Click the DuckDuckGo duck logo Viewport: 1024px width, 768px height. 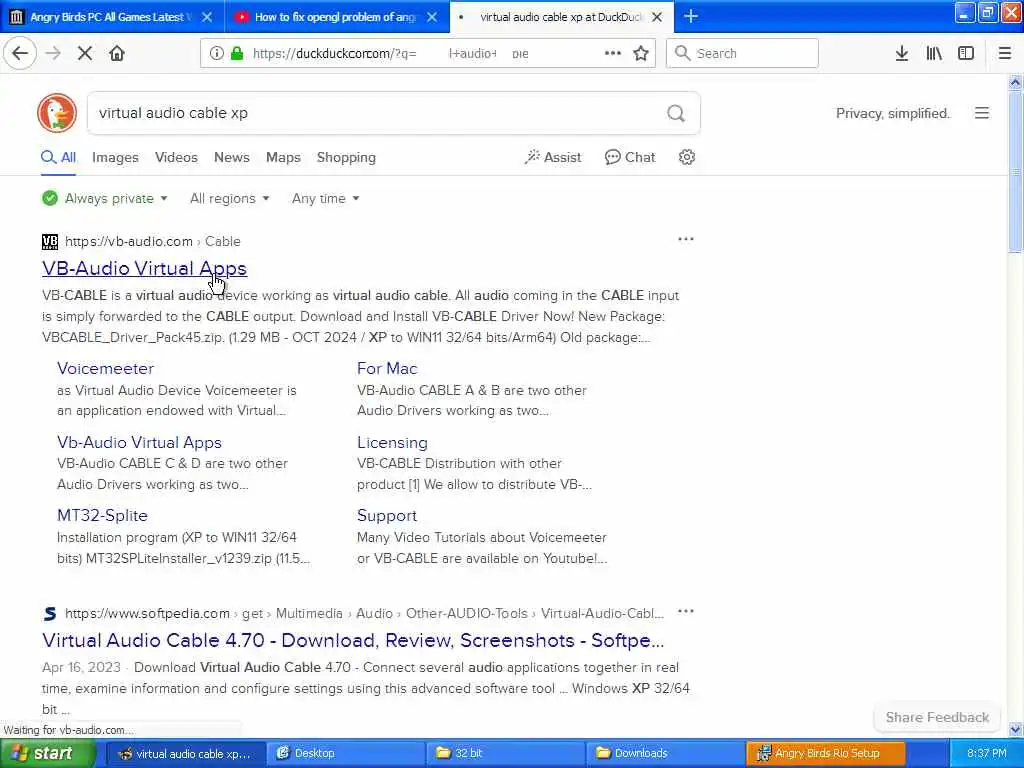[57, 113]
